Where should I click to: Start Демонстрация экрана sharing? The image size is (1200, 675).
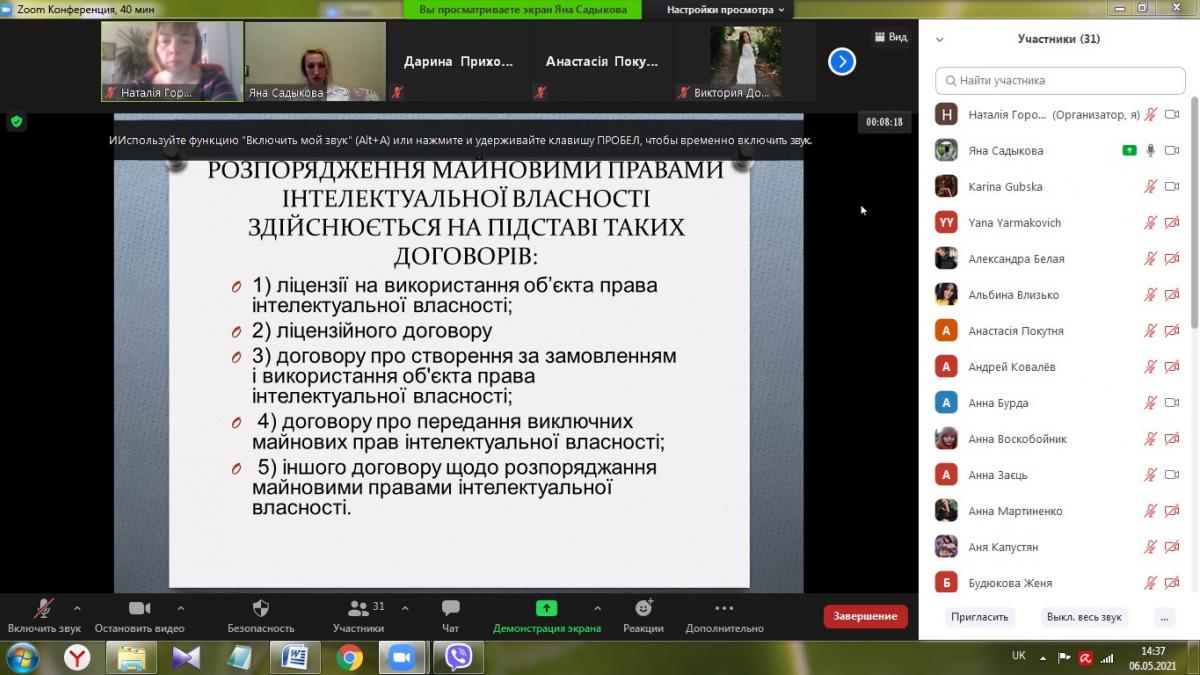pos(547,616)
